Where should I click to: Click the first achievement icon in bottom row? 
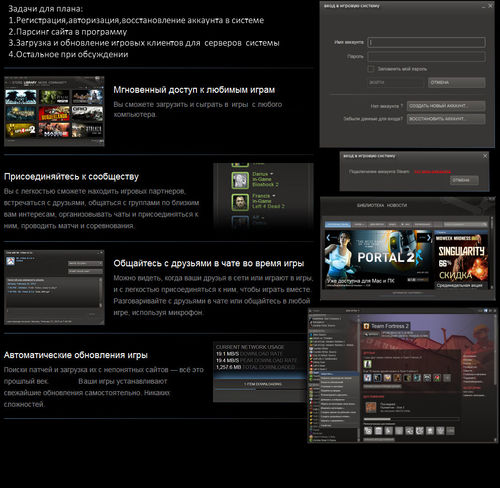(x=368, y=431)
